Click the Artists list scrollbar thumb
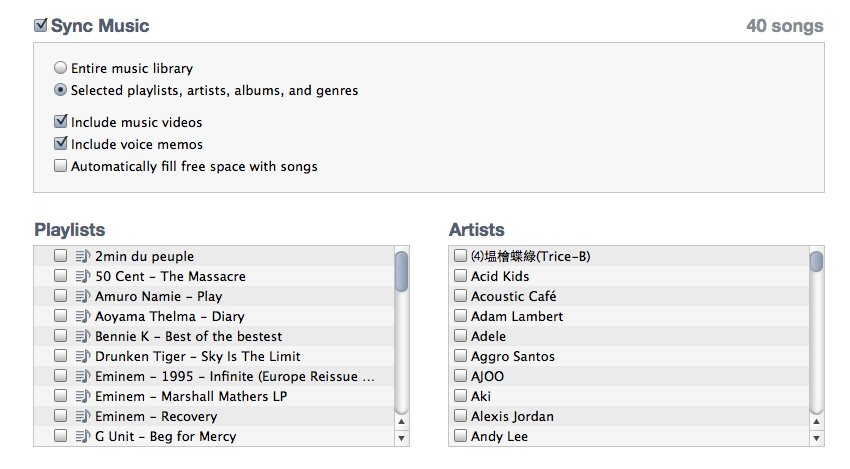Image resolution: width=850 pixels, height=469 pixels. tap(816, 261)
